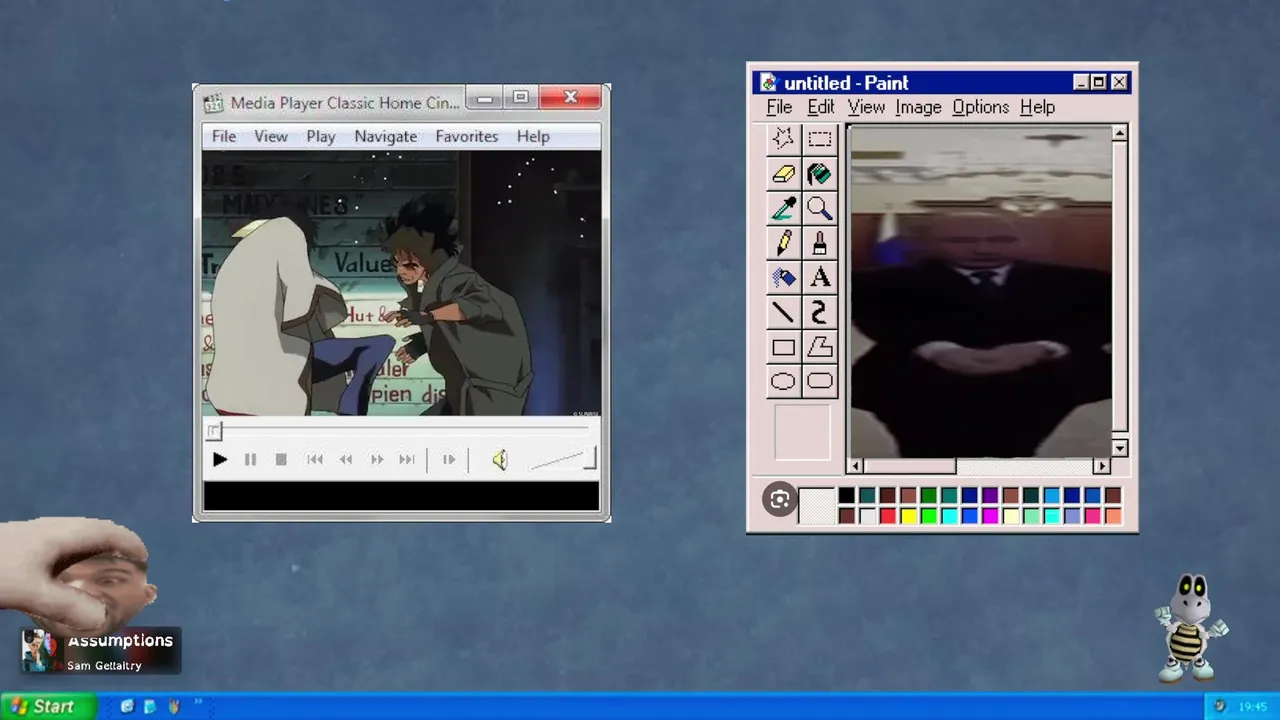The image size is (1280, 720).
Task: Click the fast-forward button in media player
Action: coord(376,460)
